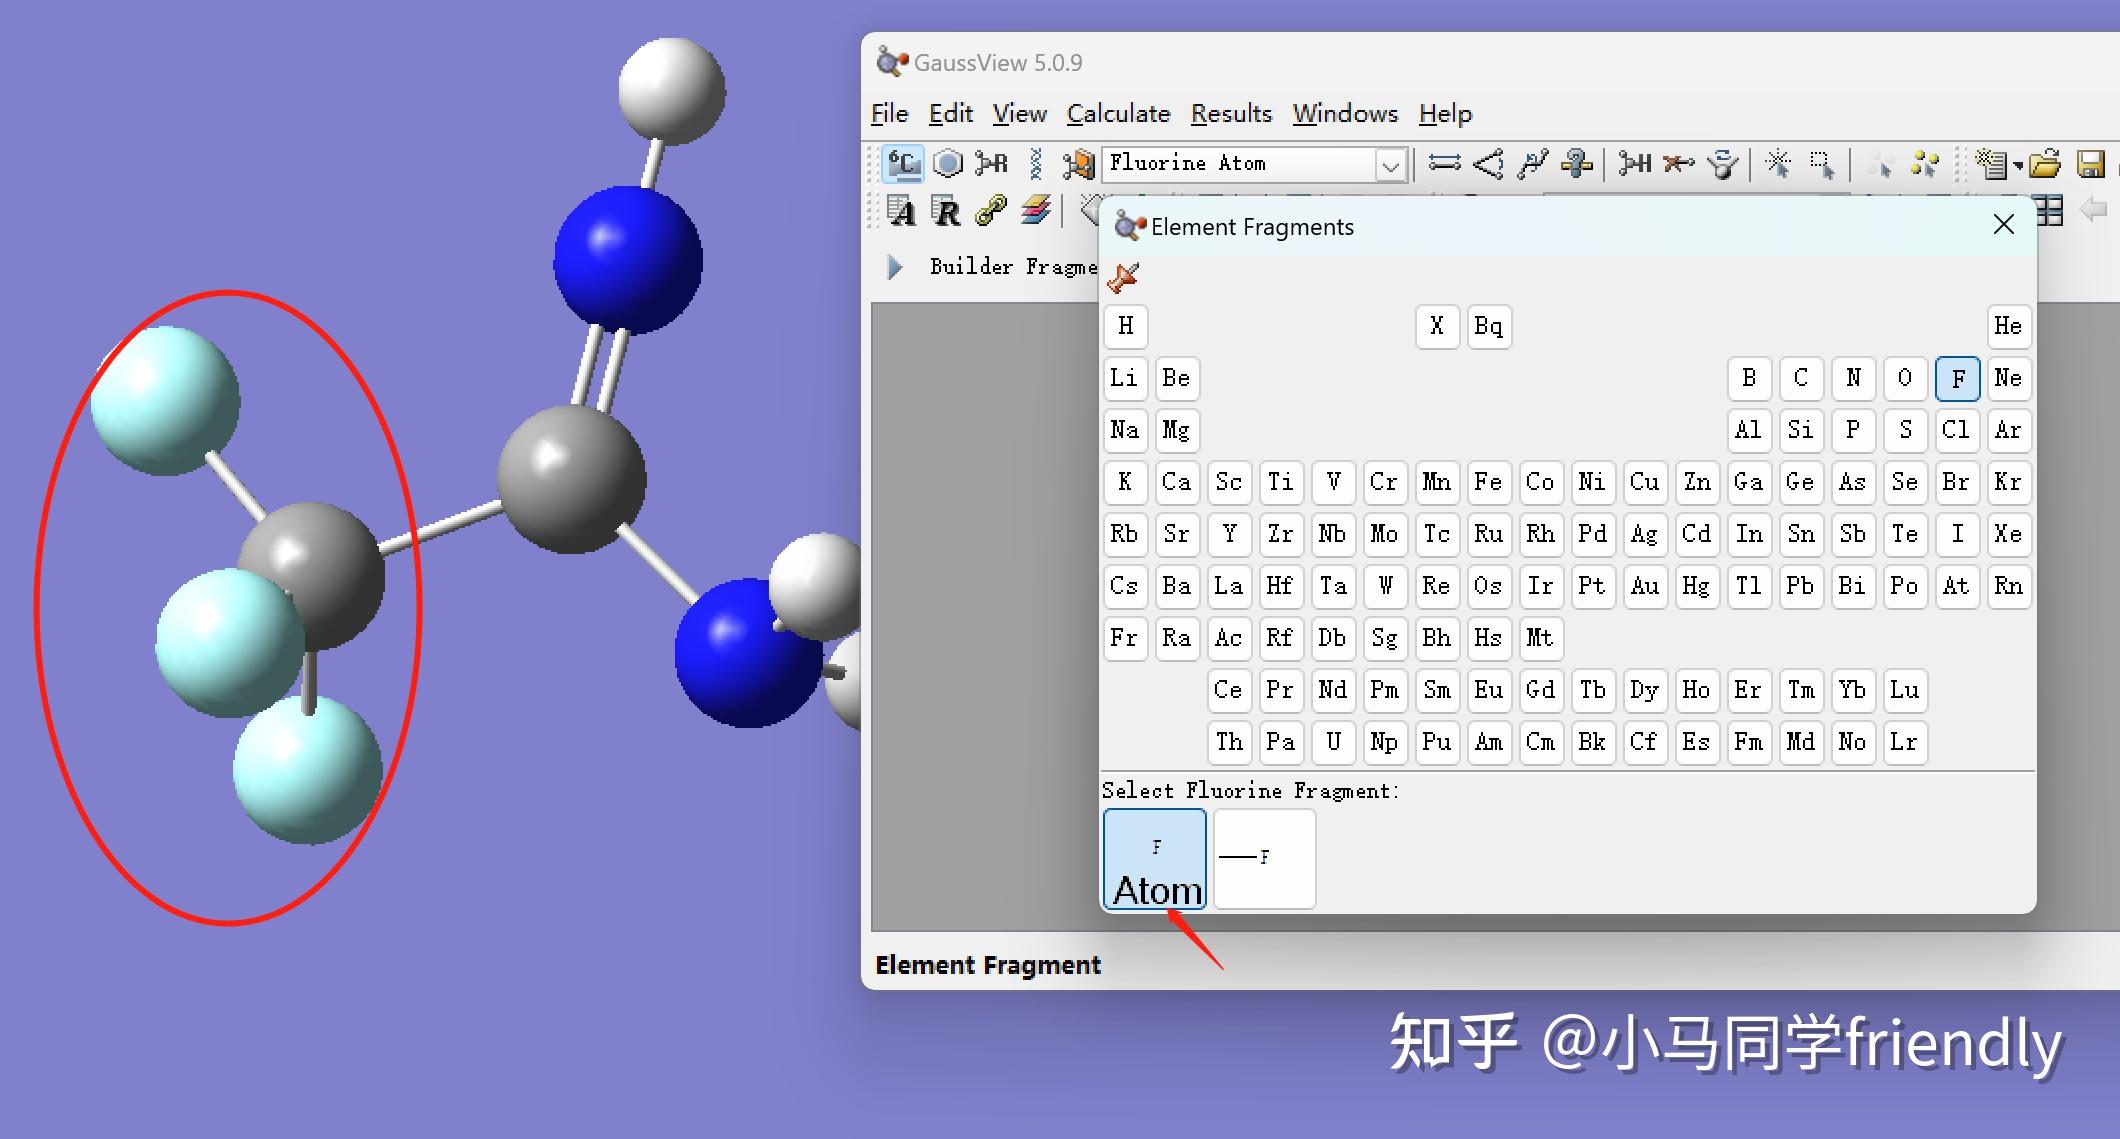Open the File menu
The height and width of the screenshot is (1139, 2120).
click(889, 114)
